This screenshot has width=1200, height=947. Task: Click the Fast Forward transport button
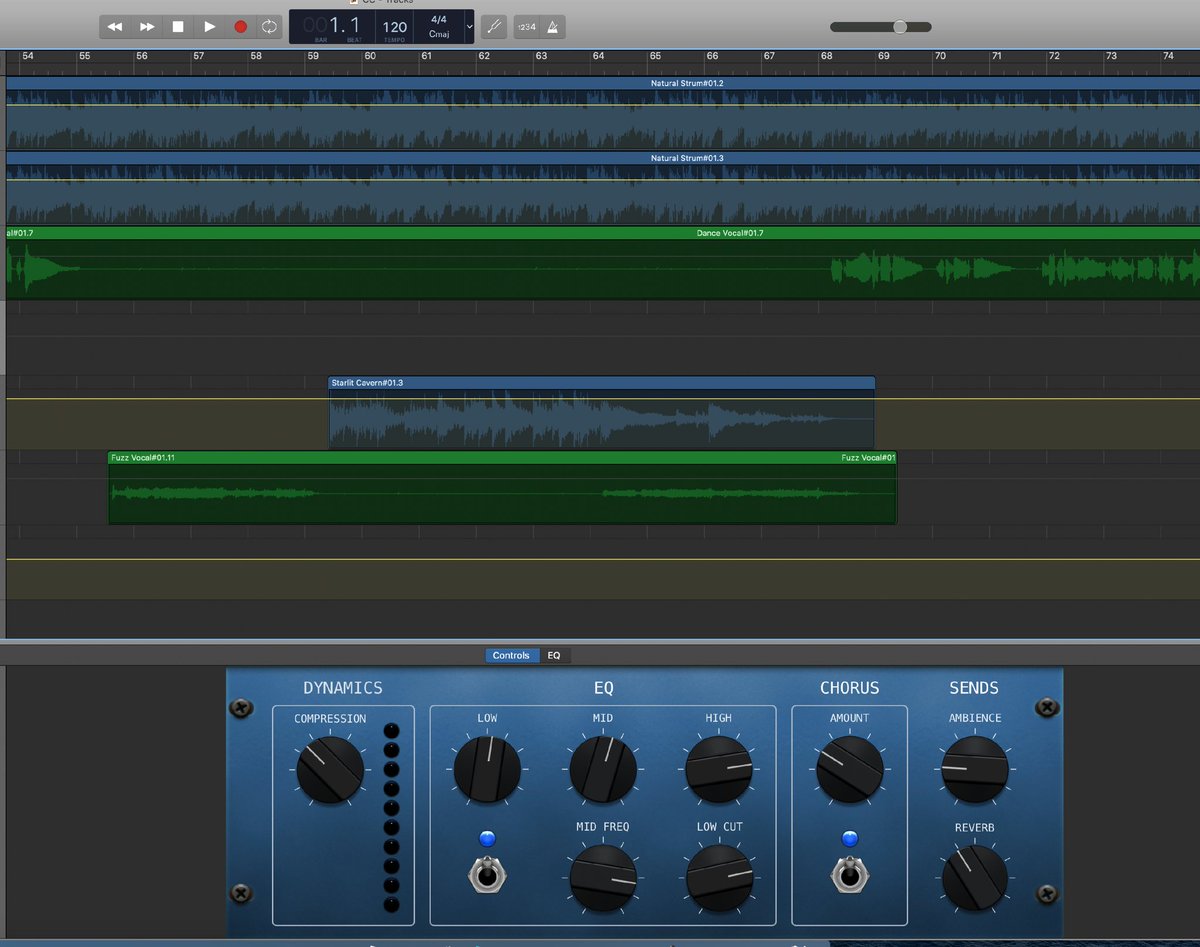pos(146,27)
